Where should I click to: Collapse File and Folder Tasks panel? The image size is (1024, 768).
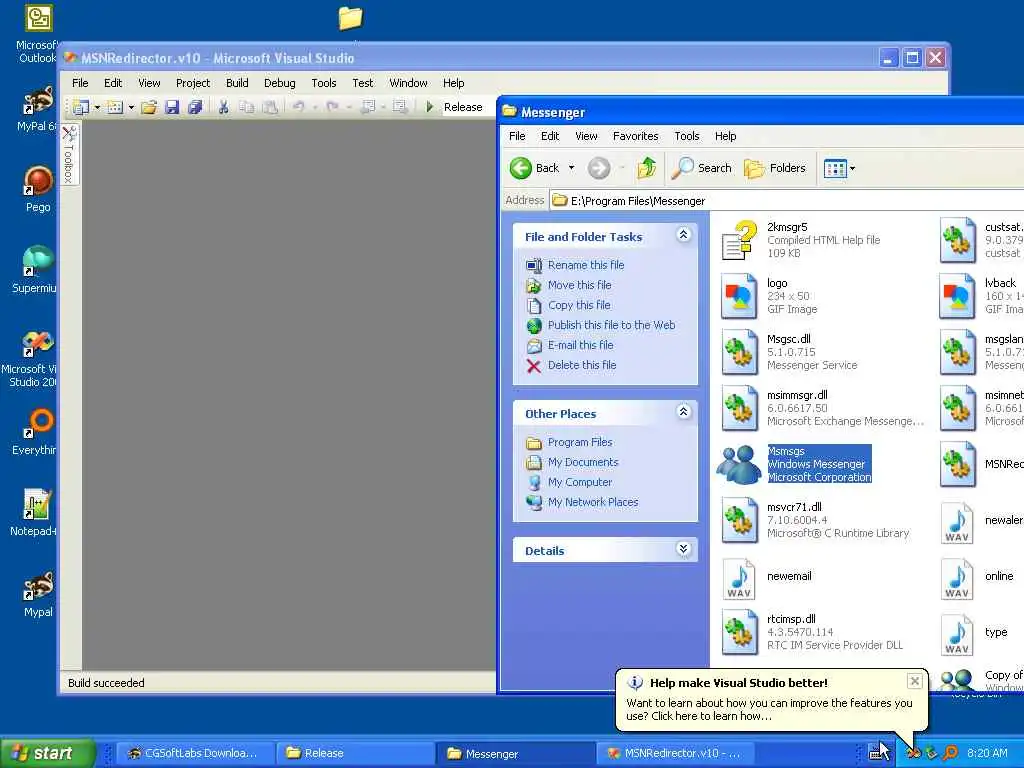tap(683, 235)
